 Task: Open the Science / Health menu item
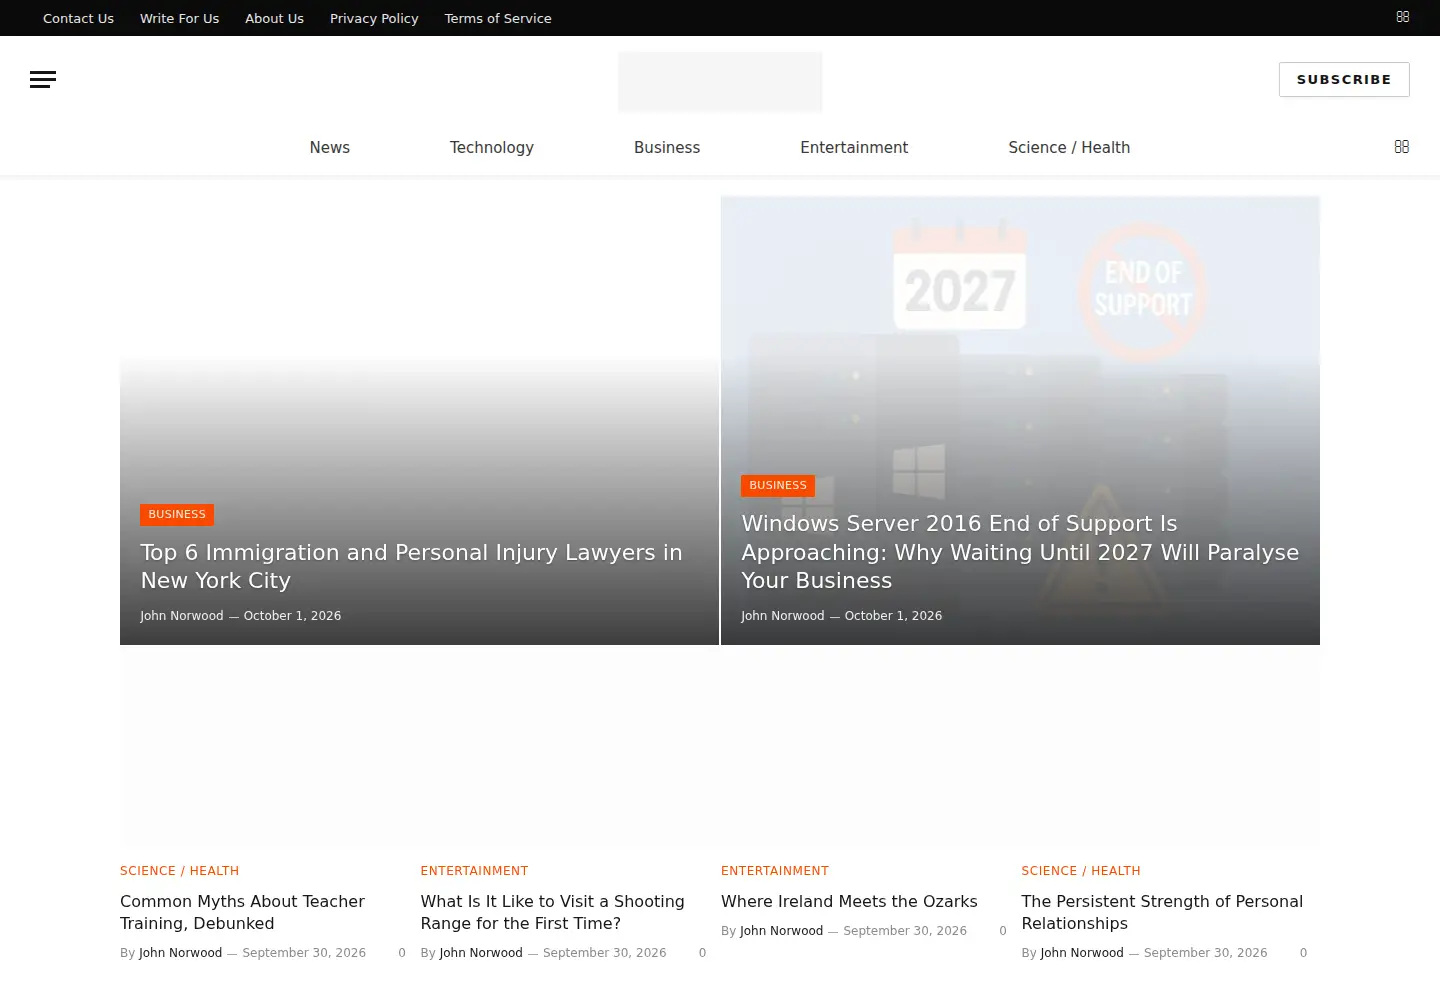1069,147
